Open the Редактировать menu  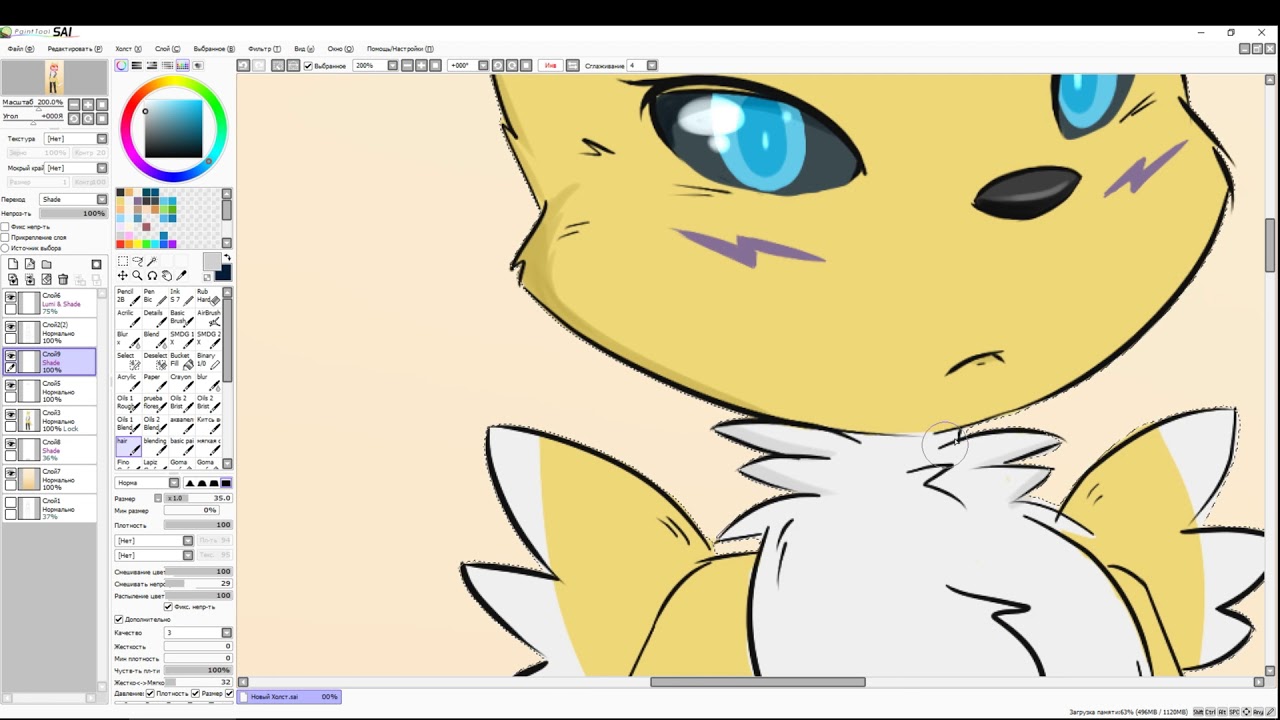pos(74,49)
